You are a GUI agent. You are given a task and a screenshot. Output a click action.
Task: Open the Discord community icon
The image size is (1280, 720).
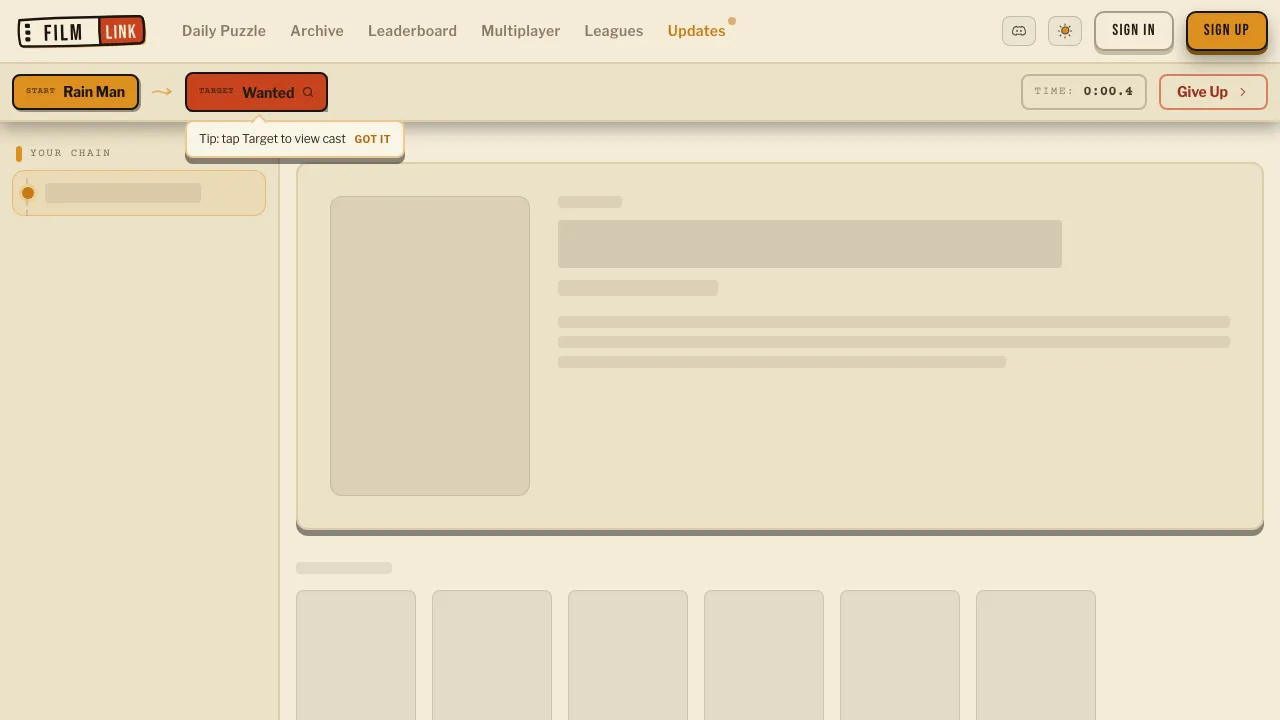pyautogui.click(x=1019, y=31)
